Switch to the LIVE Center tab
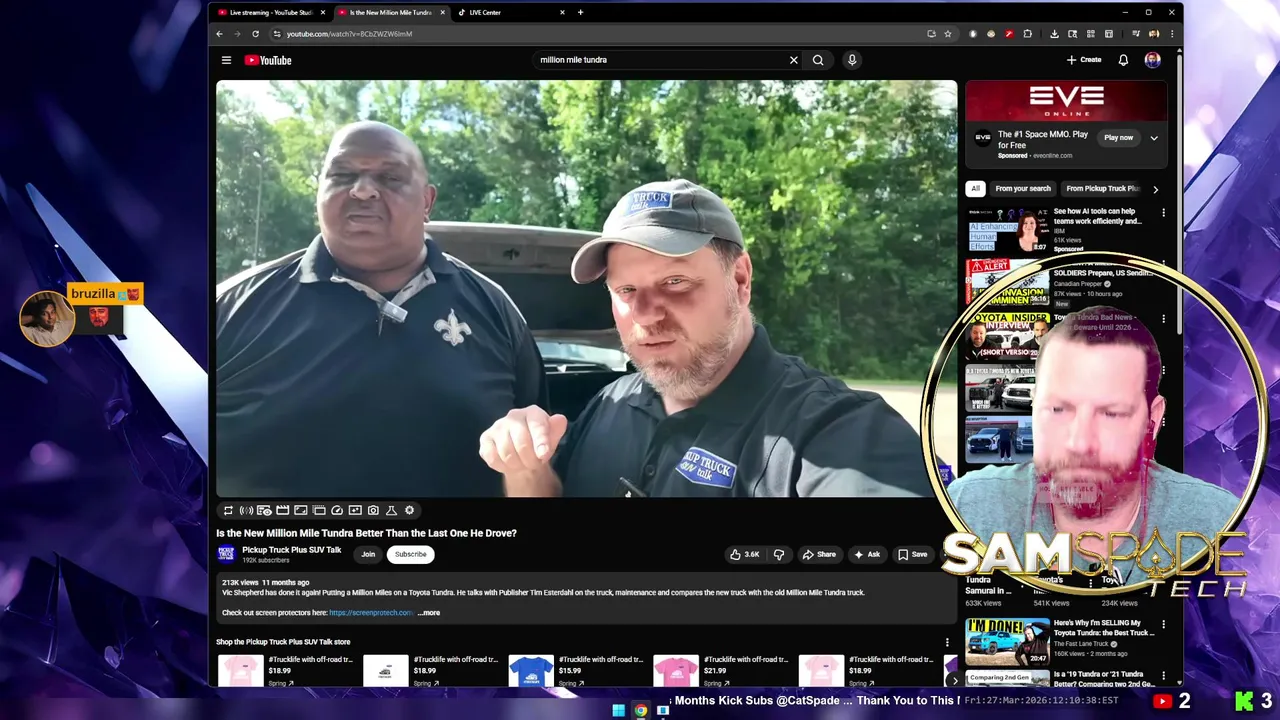 510,13
